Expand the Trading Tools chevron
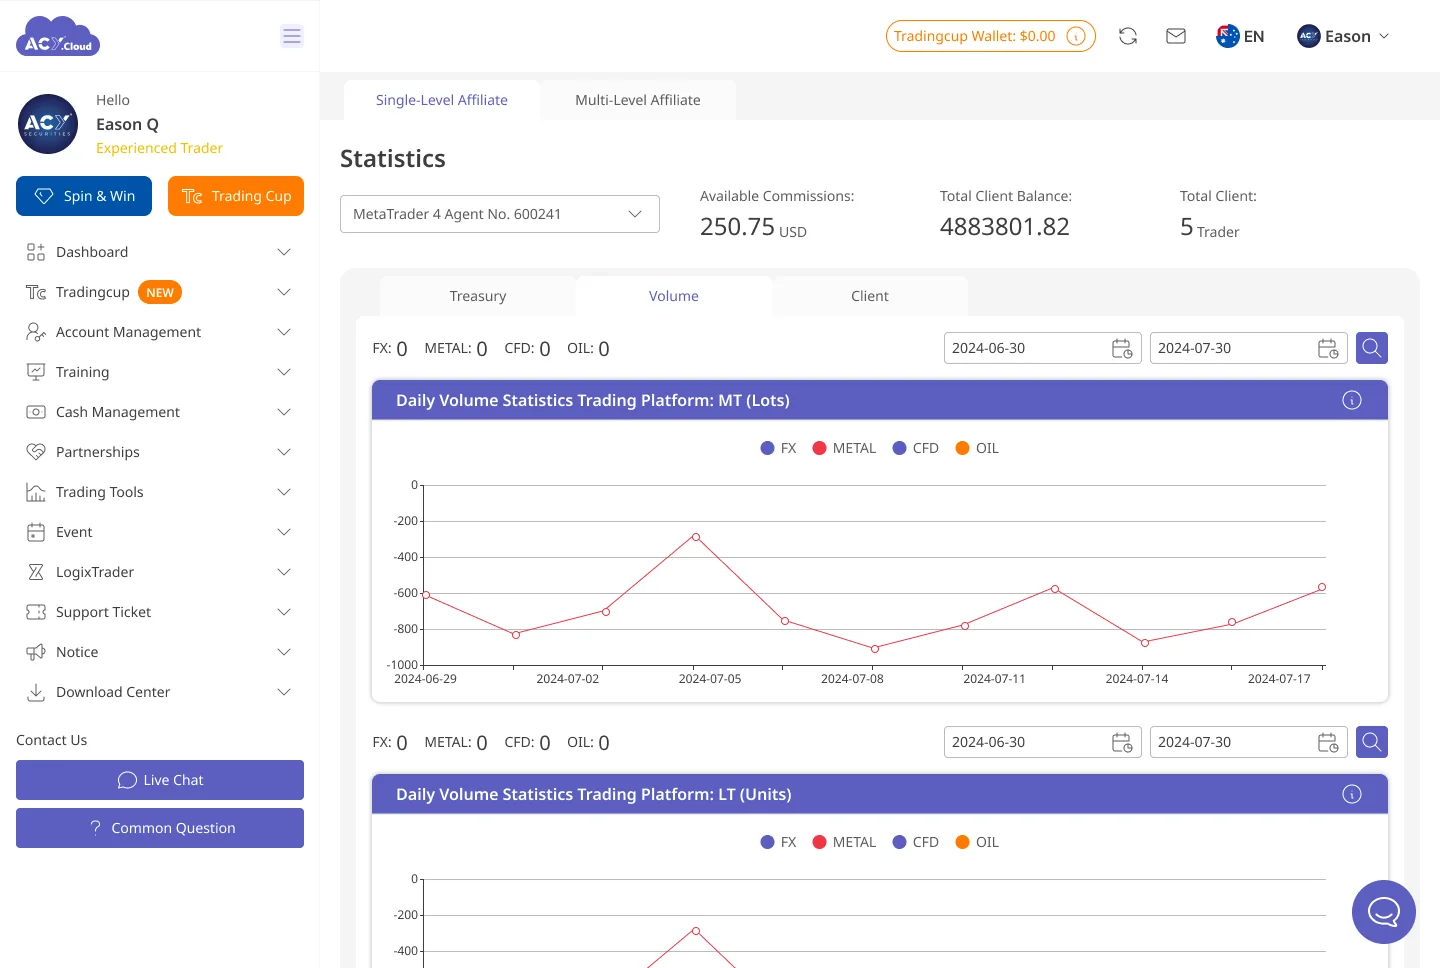Viewport: 1440px width, 968px height. (284, 492)
